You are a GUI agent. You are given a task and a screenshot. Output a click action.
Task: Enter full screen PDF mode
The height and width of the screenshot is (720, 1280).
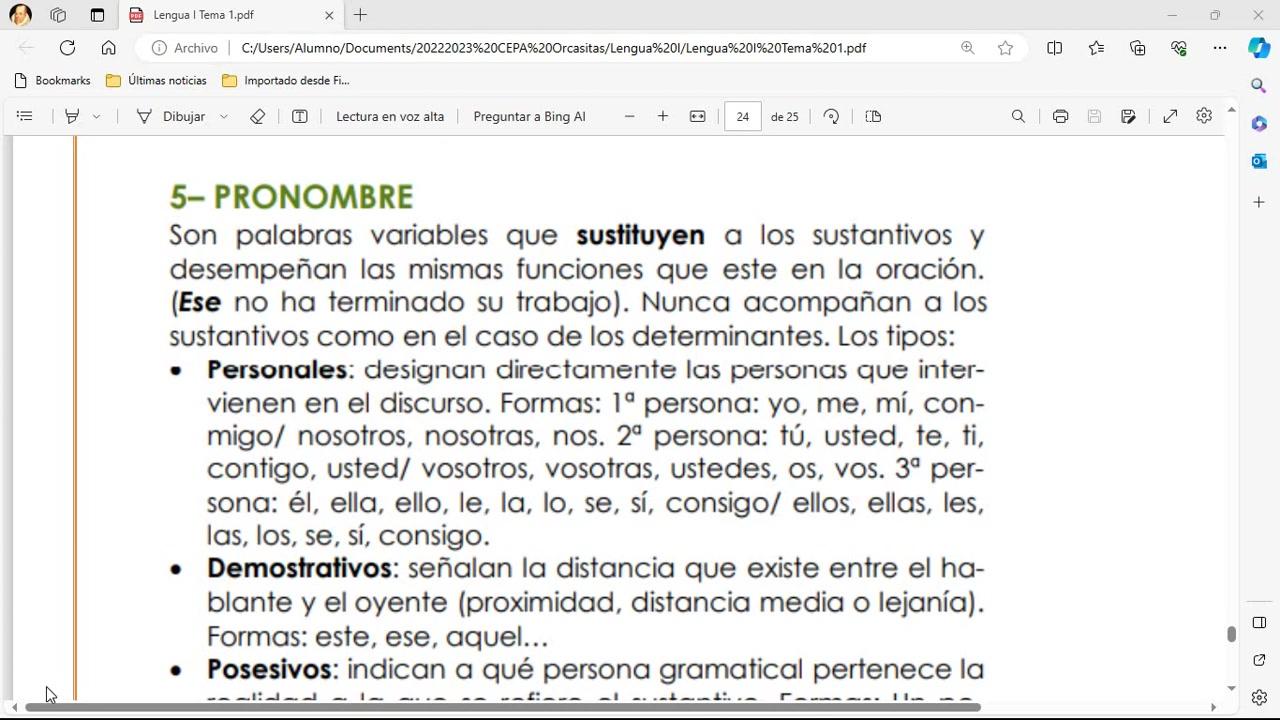(x=1170, y=117)
